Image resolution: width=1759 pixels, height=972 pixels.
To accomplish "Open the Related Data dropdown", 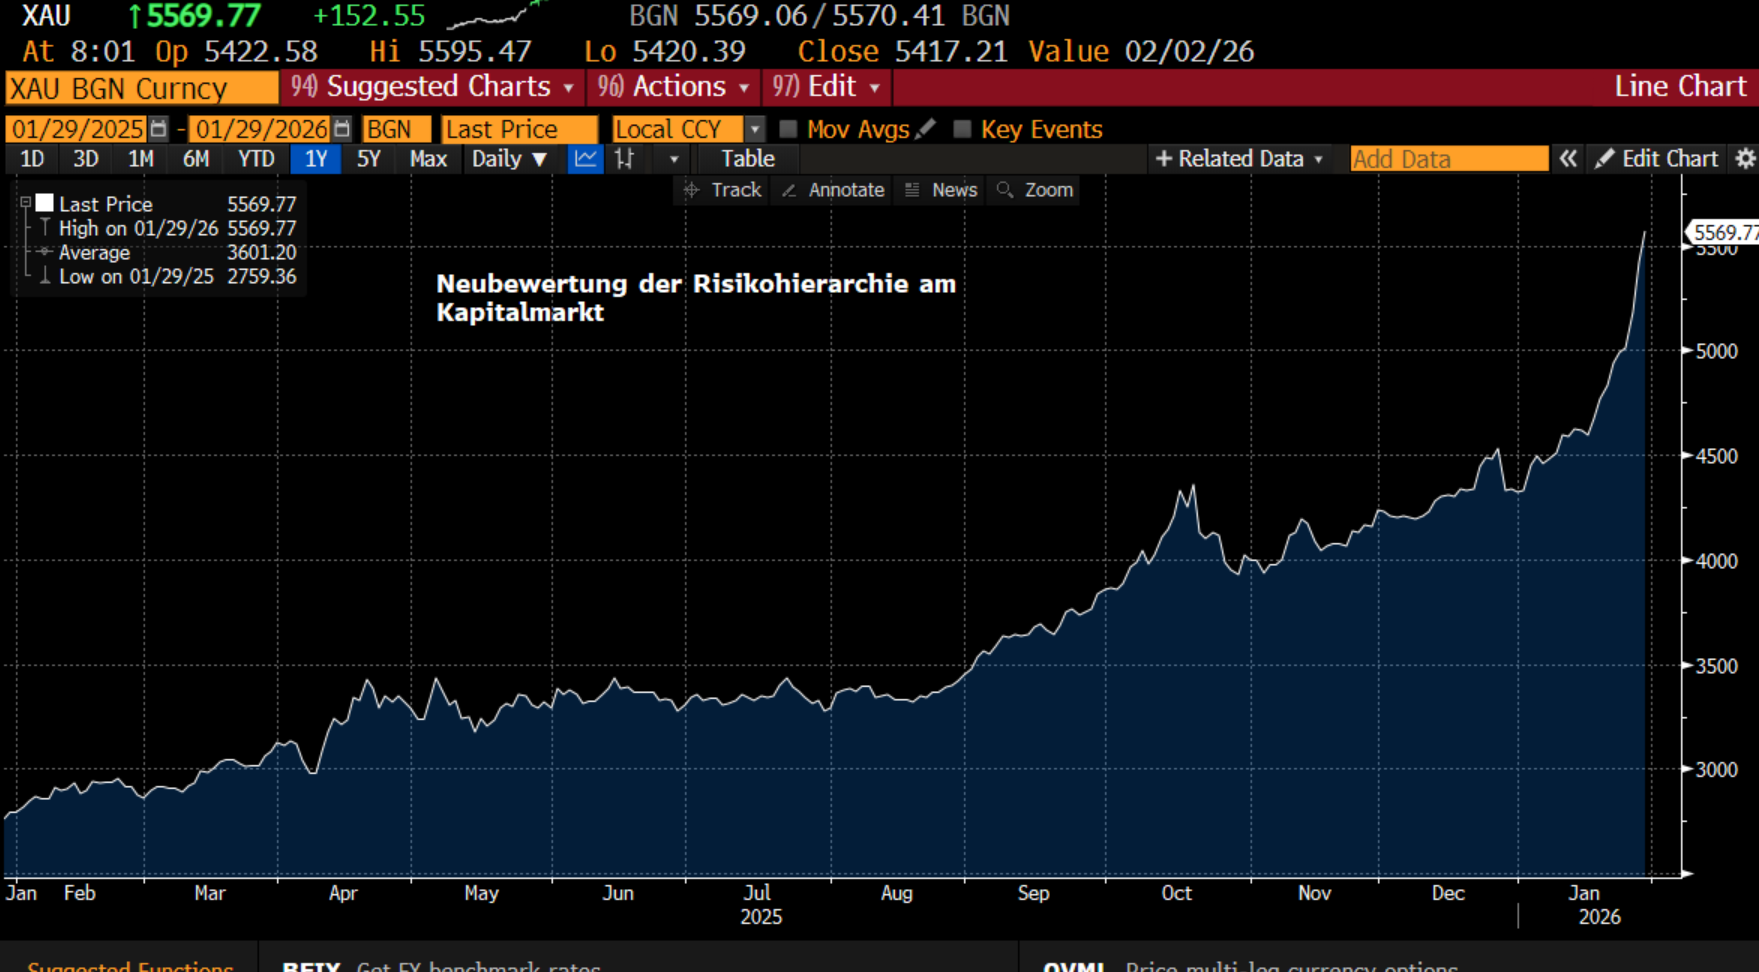I will click(1239, 159).
